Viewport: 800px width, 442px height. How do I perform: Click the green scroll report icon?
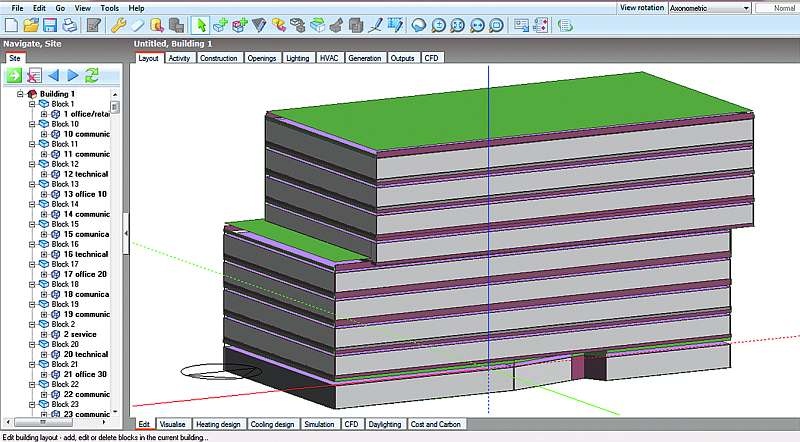coord(565,24)
